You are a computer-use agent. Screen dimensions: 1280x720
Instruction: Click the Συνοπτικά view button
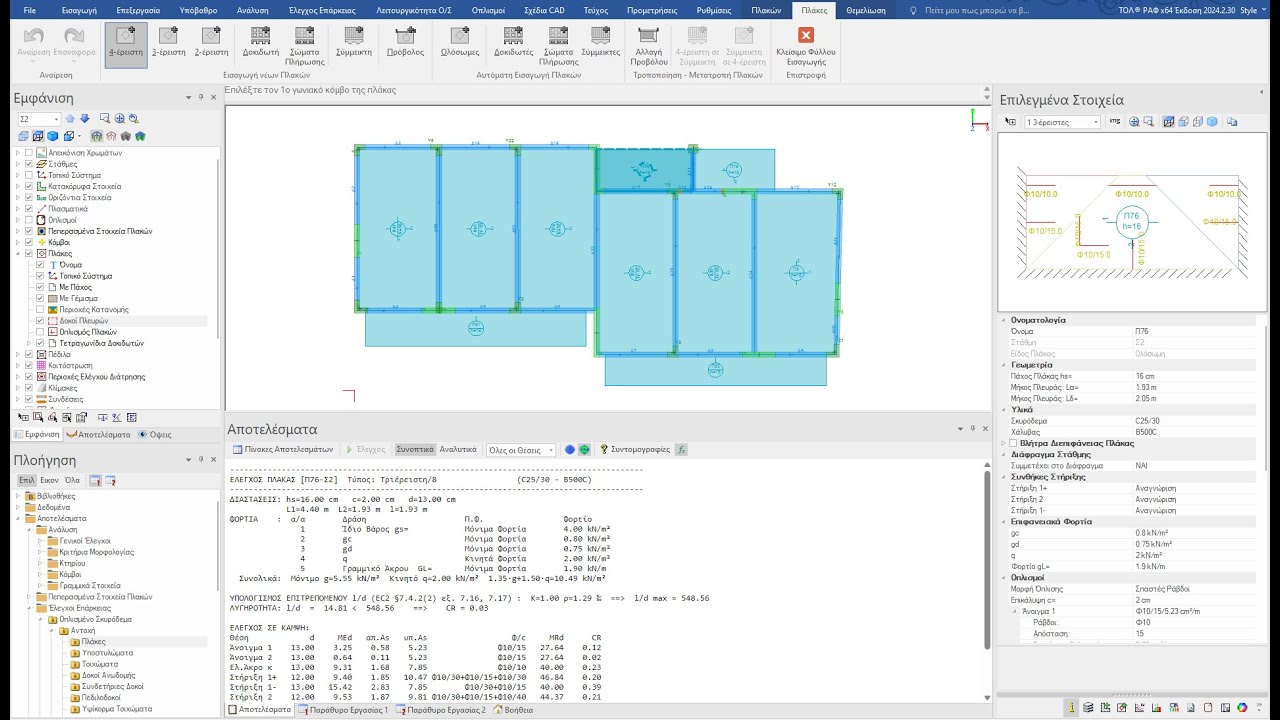click(x=414, y=450)
